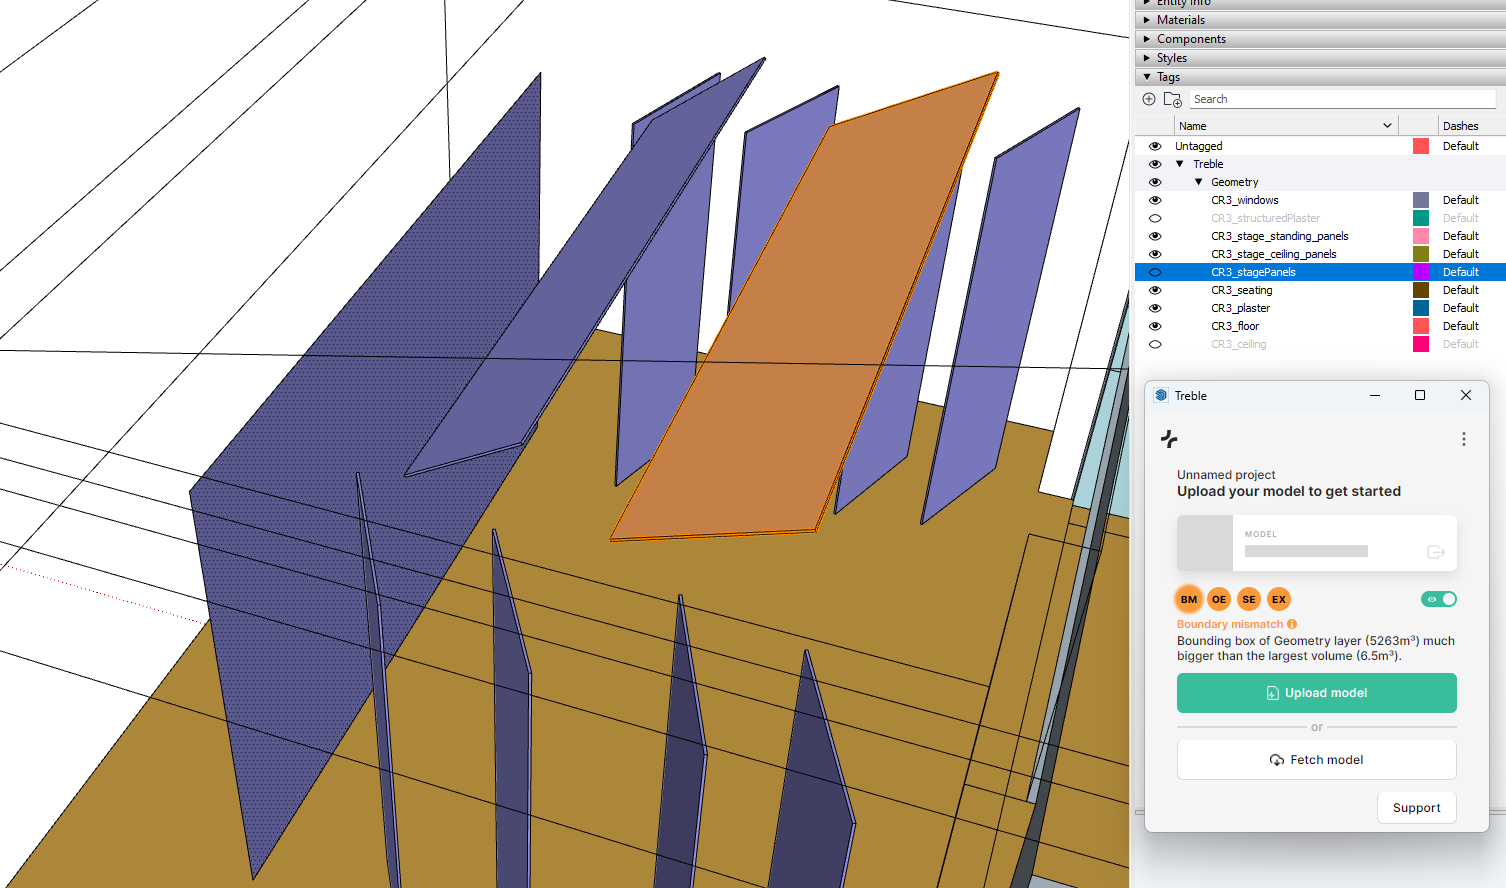Viewport: 1506px width, 888px height.
Task: Collapse the Tags tray panel
Action: [1147, 77]
